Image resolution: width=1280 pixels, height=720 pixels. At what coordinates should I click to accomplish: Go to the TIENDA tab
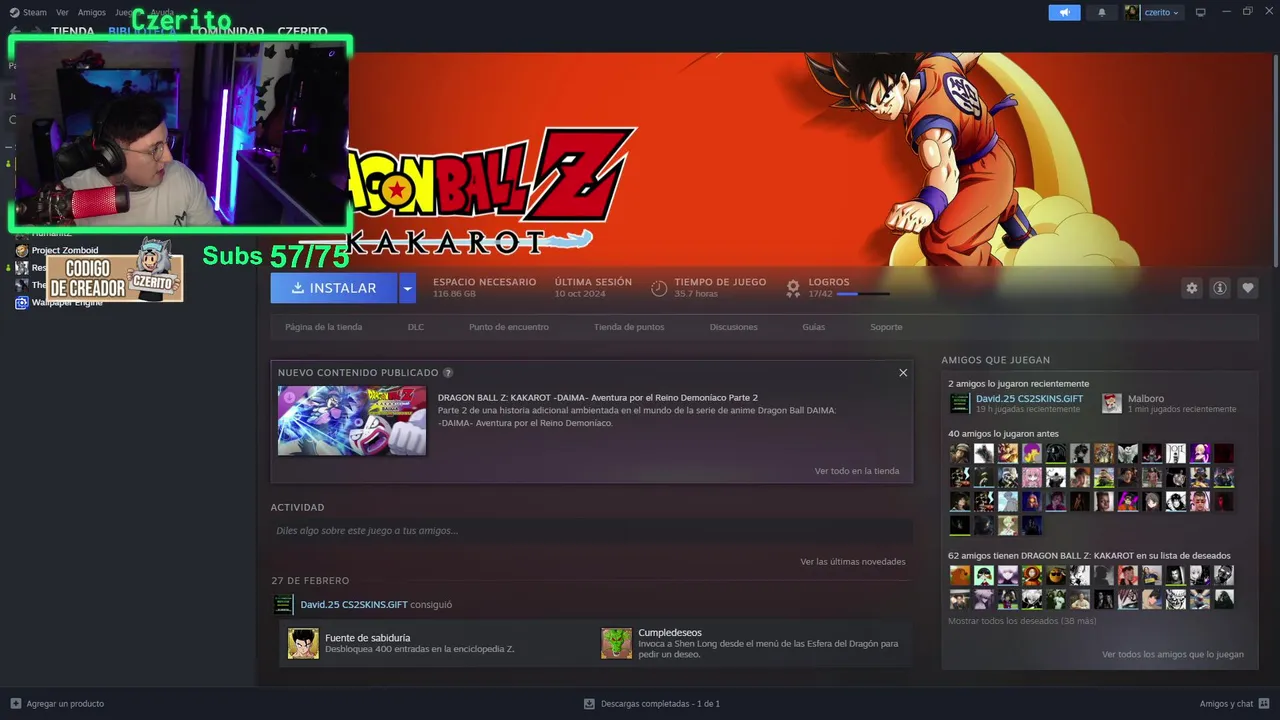tap(73, 32)
